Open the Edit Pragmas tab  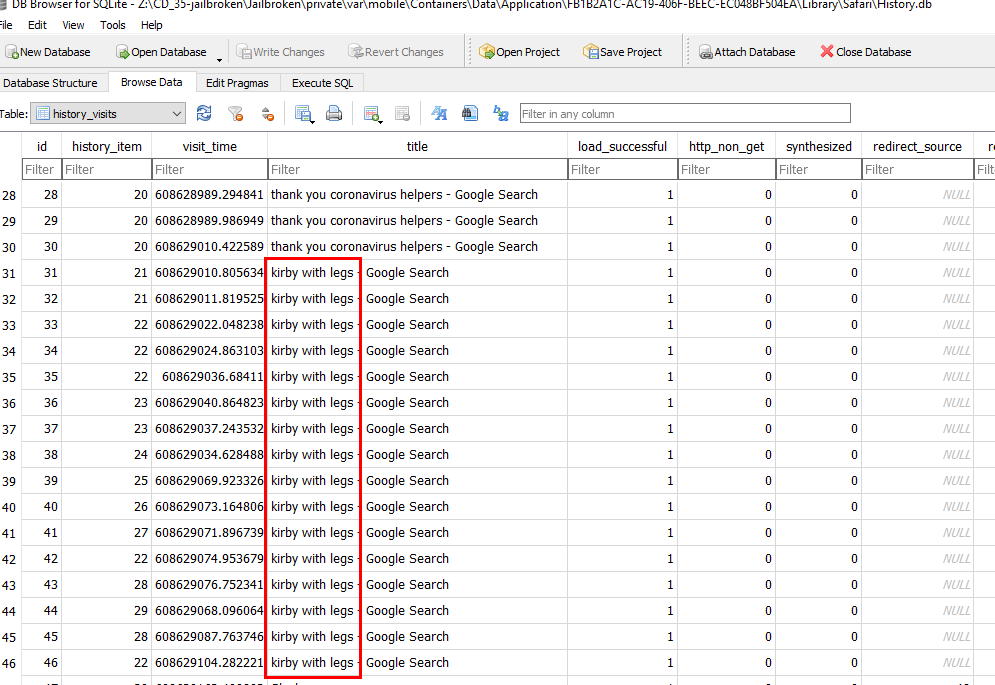(x=237, y=83)
